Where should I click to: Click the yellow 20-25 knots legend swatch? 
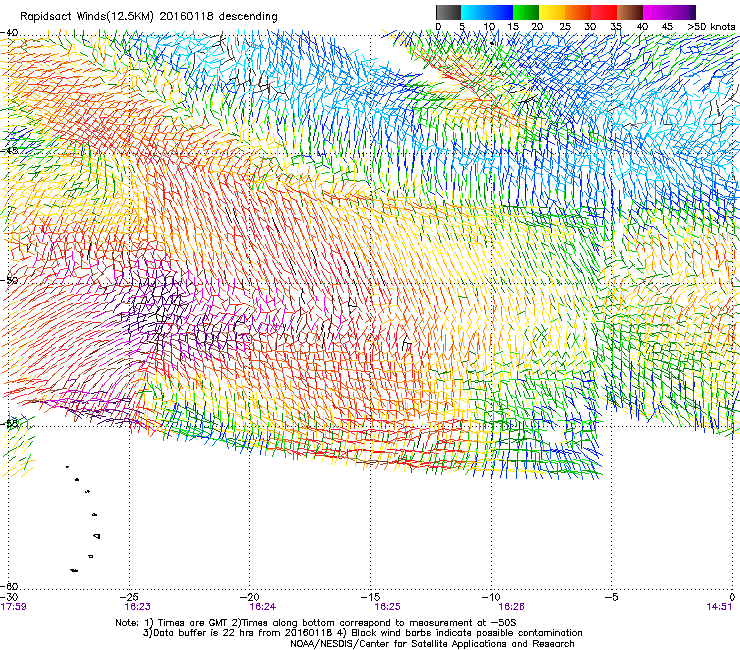pos(552,12)
